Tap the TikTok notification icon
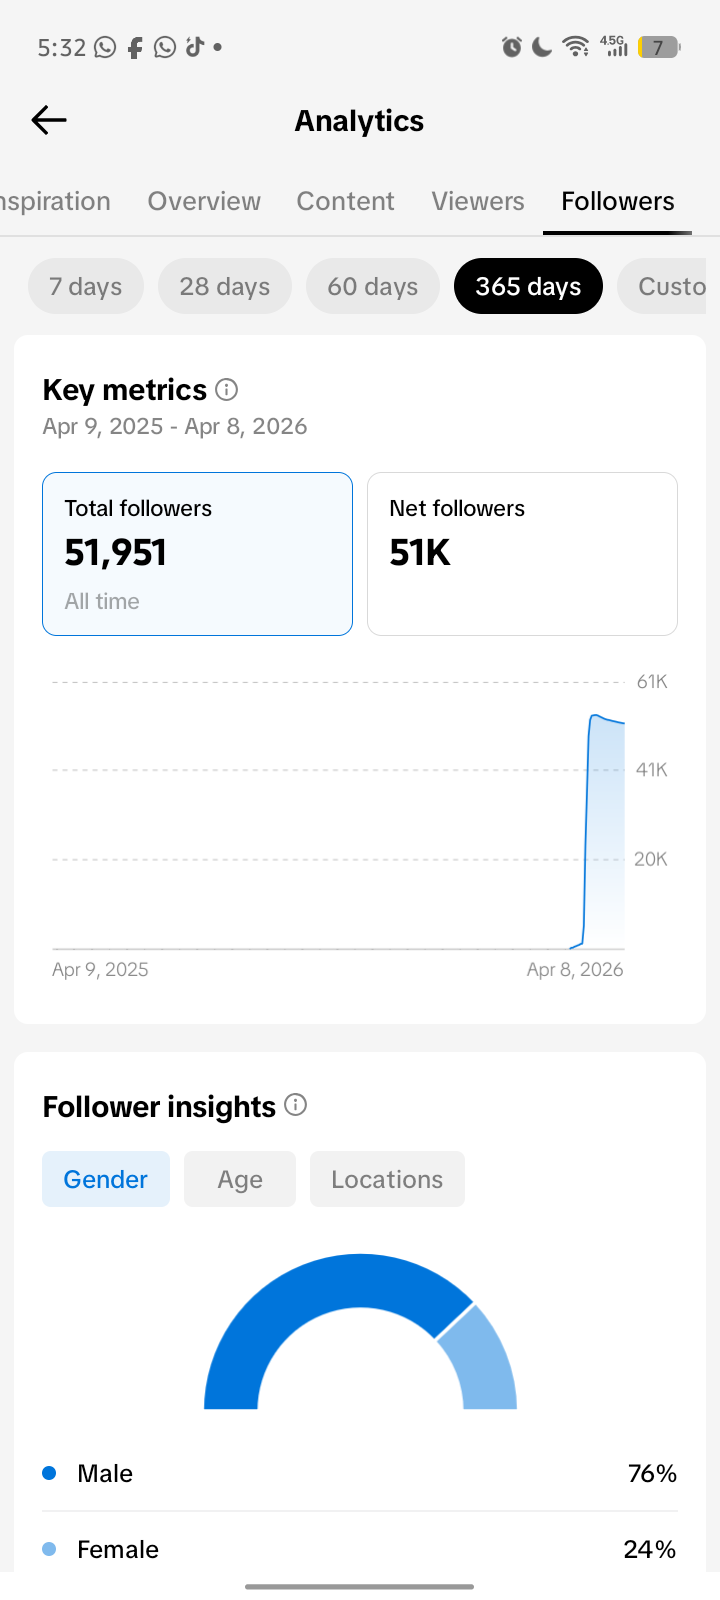This screenshot has width=720, height=1600. pyautogui.click(x=194, y=47)
